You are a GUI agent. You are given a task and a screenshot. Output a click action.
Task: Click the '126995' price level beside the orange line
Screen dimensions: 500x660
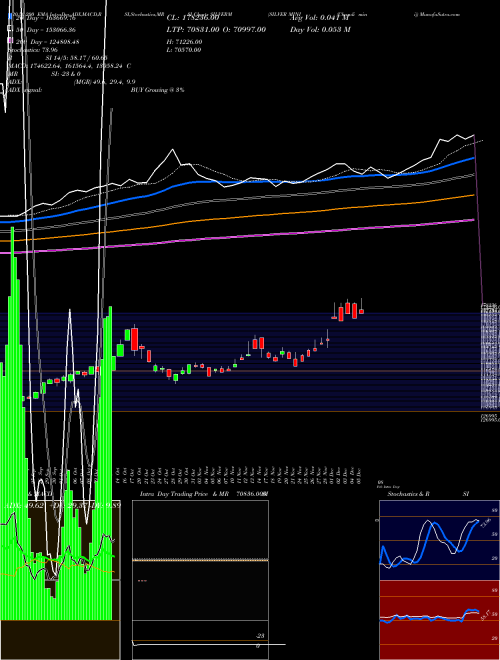(488, 416)
